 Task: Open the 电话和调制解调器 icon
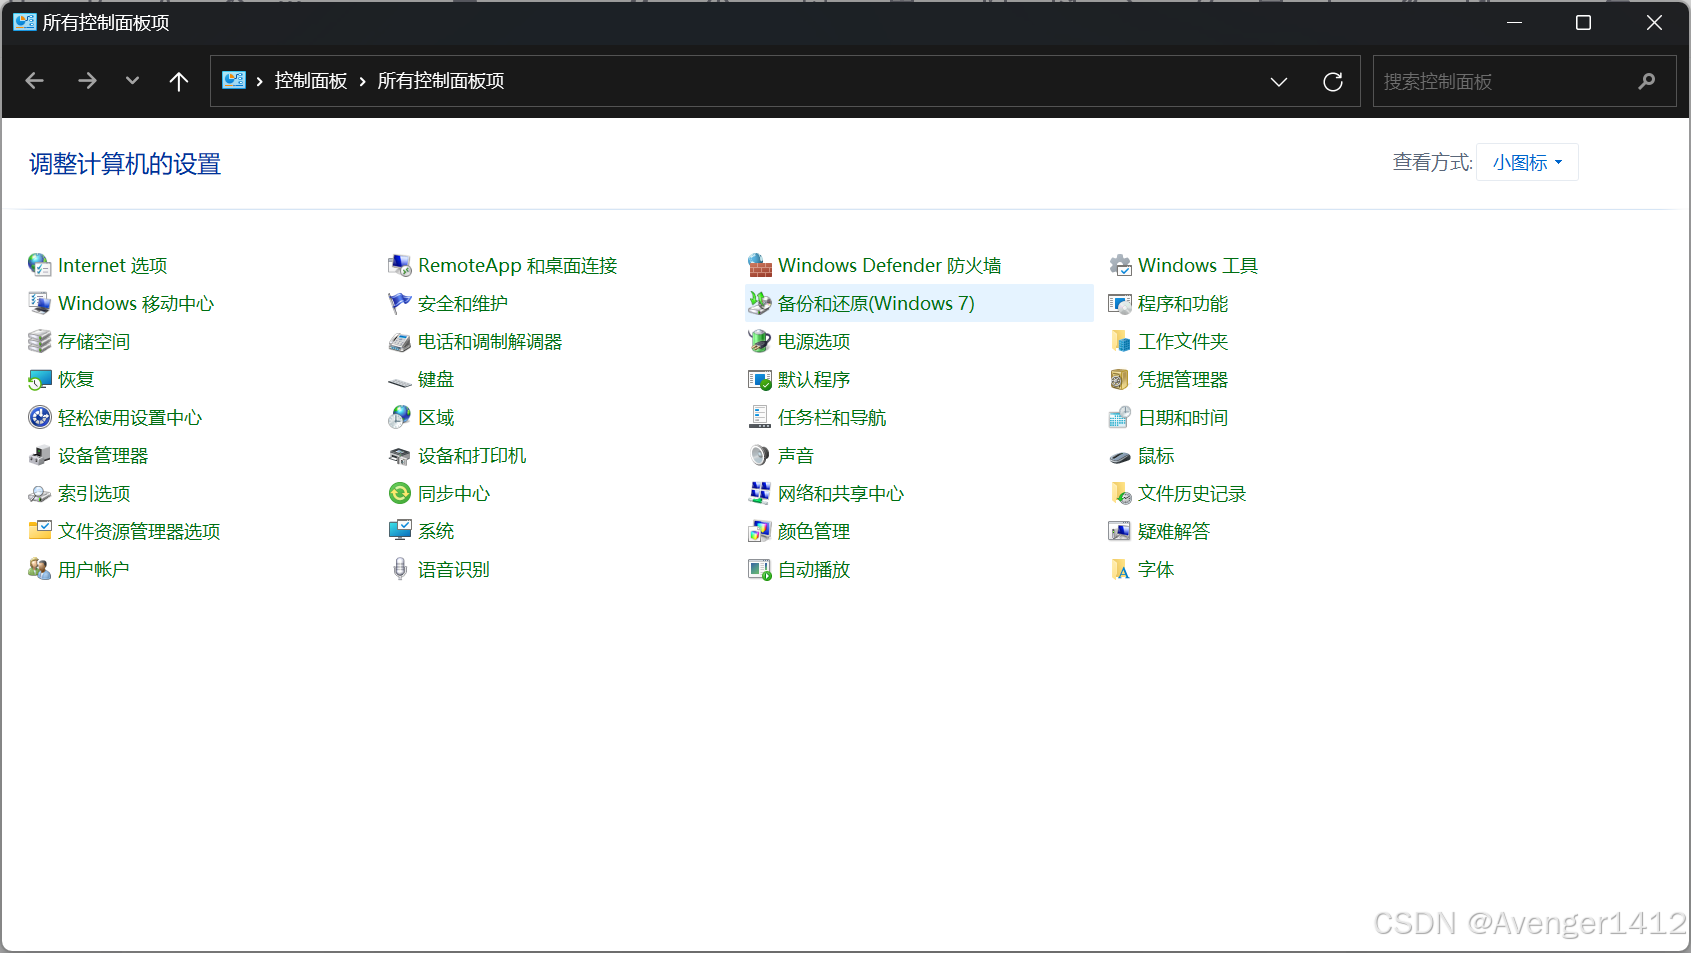[399, 341]
